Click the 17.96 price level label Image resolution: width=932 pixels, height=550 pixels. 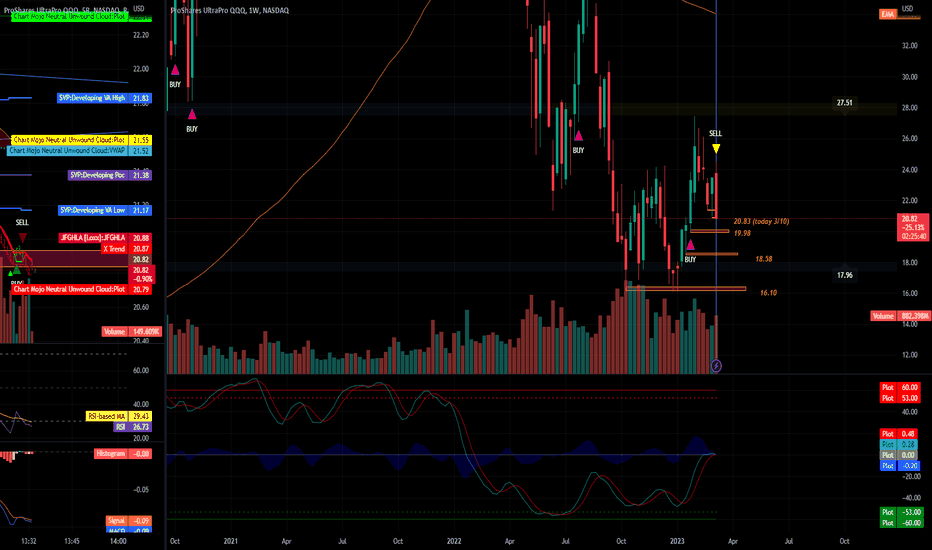pyautogui.click(x=845, y=275)
